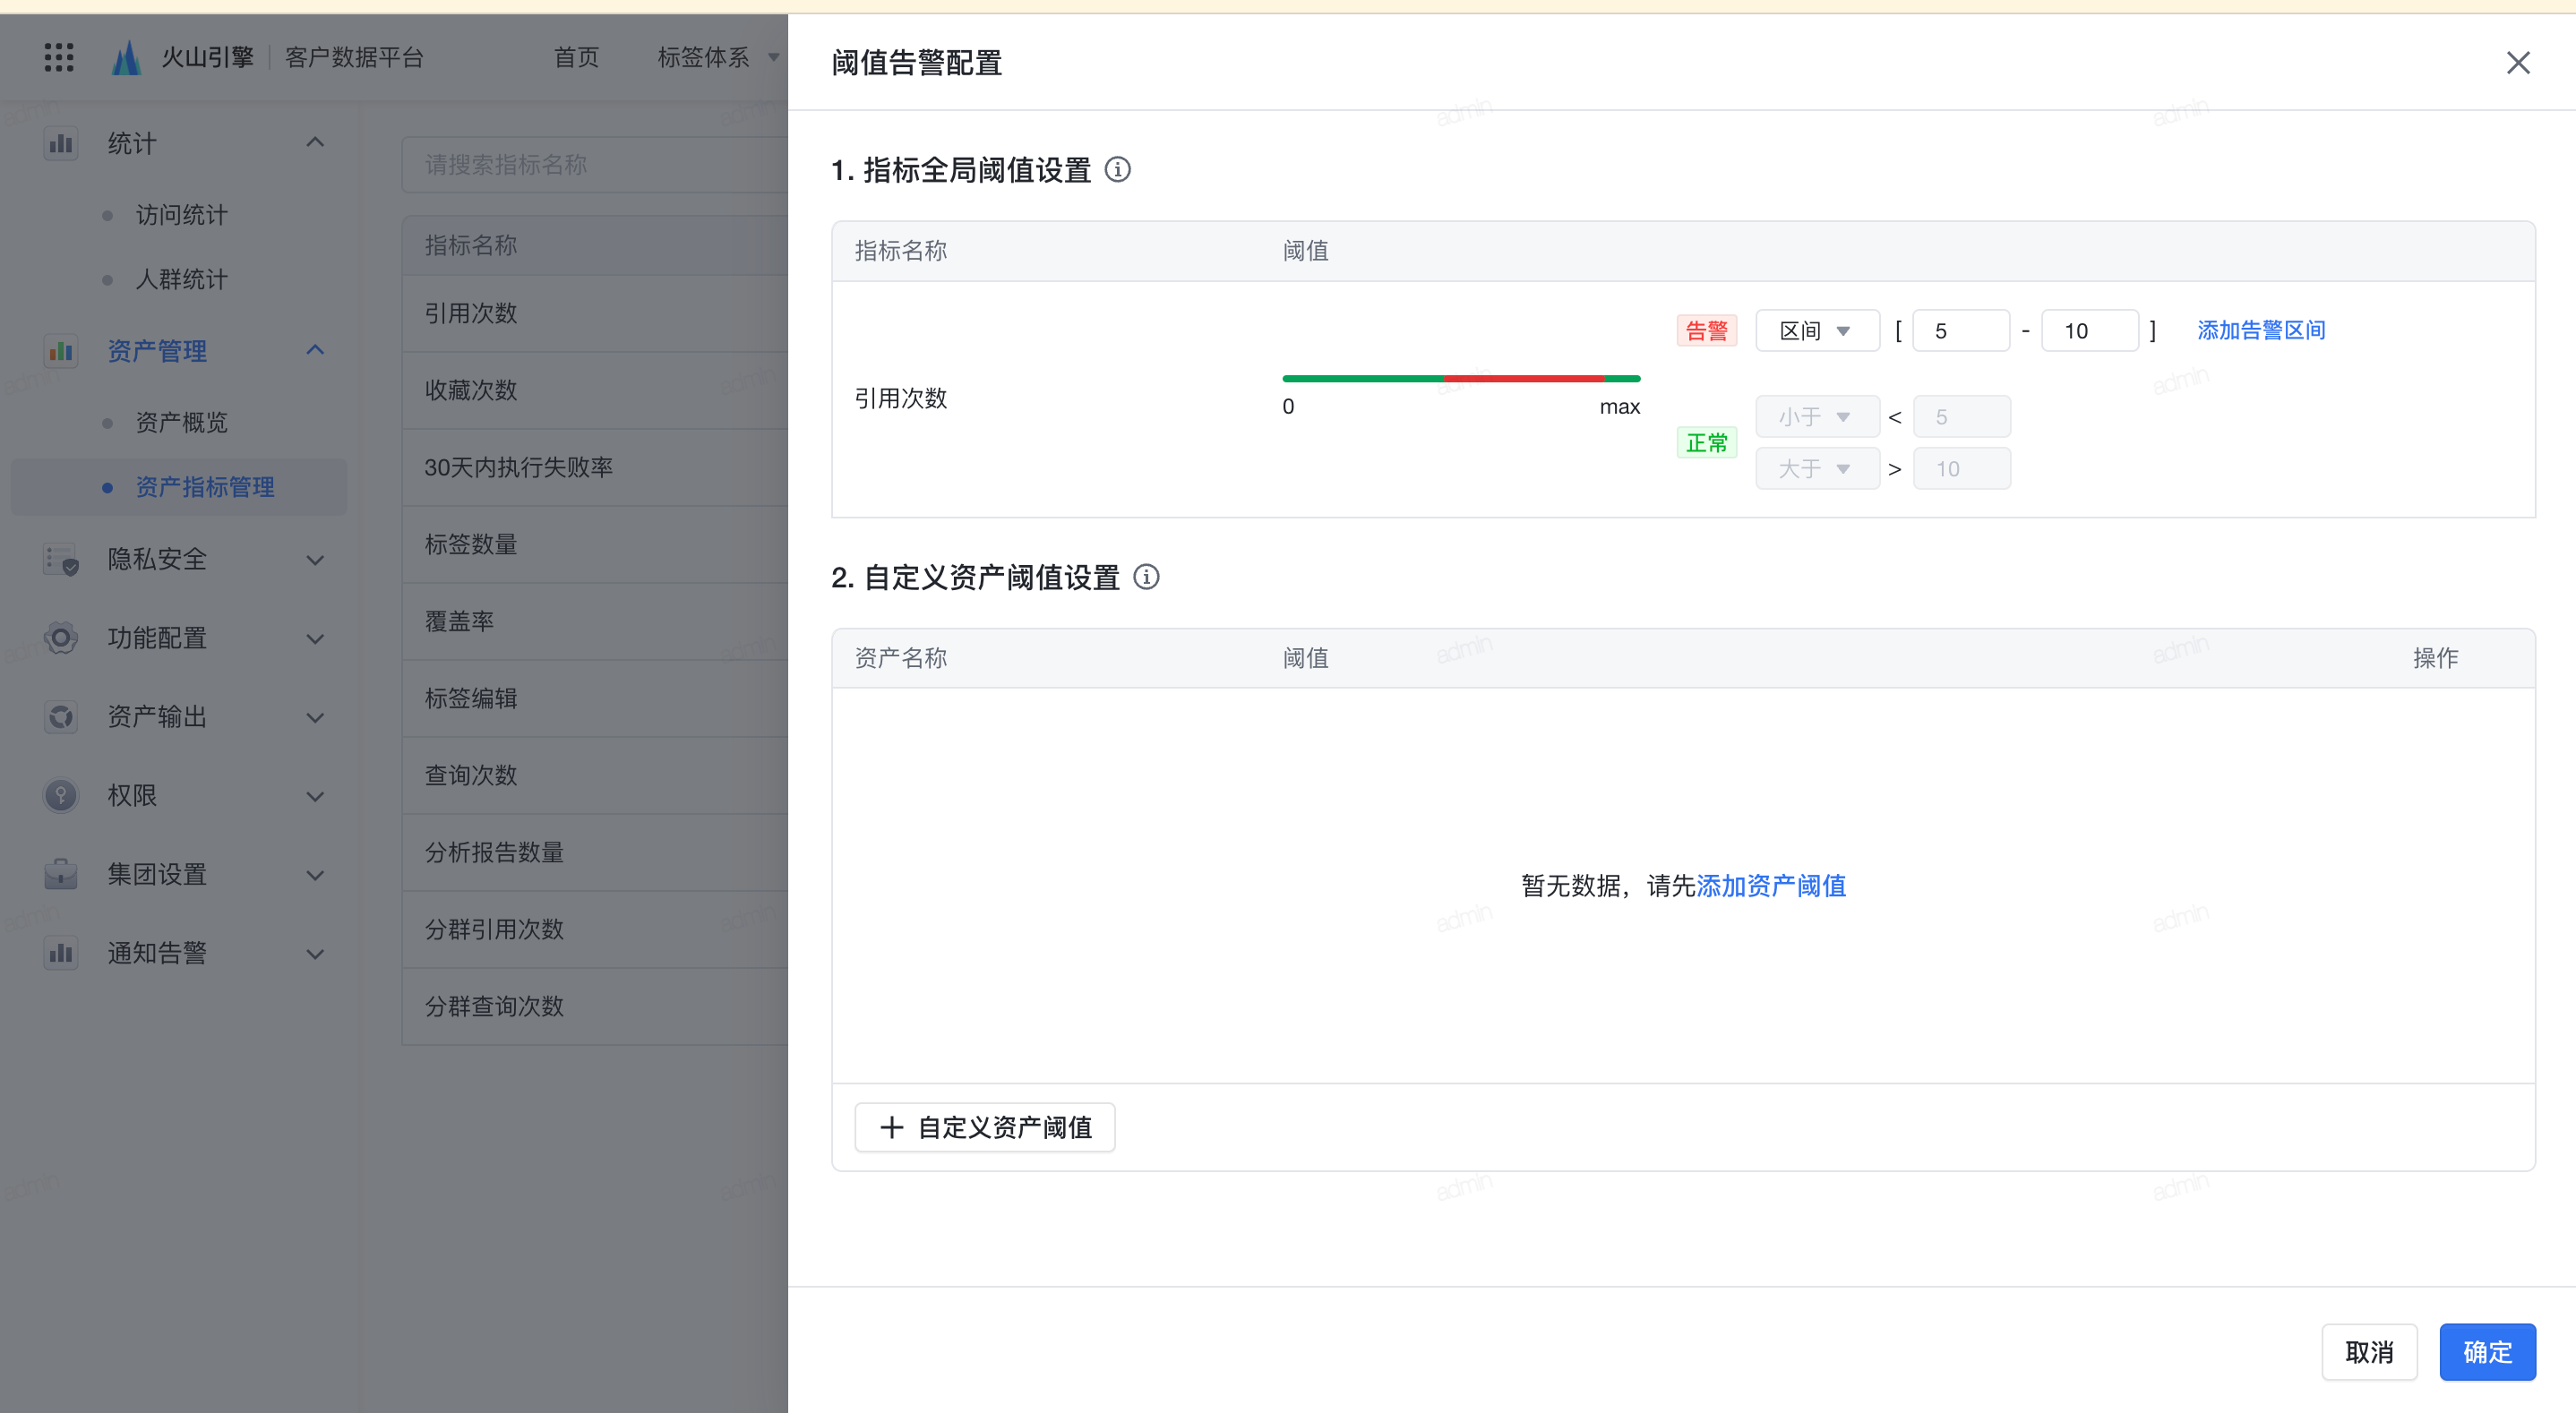The width and height of the screenshot is (2576, 1413).
Task: Select the 分析报告数量 metric row
Action: click(x=595, y=853)
